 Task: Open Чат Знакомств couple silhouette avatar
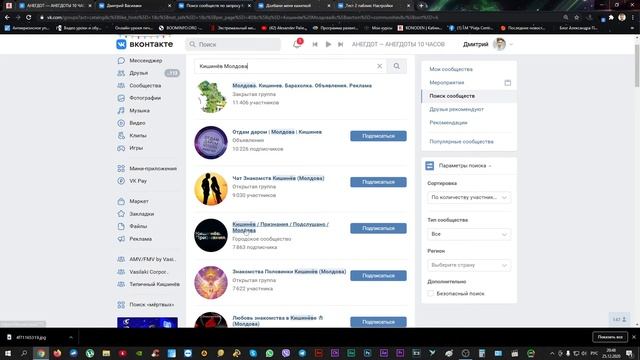211,189
